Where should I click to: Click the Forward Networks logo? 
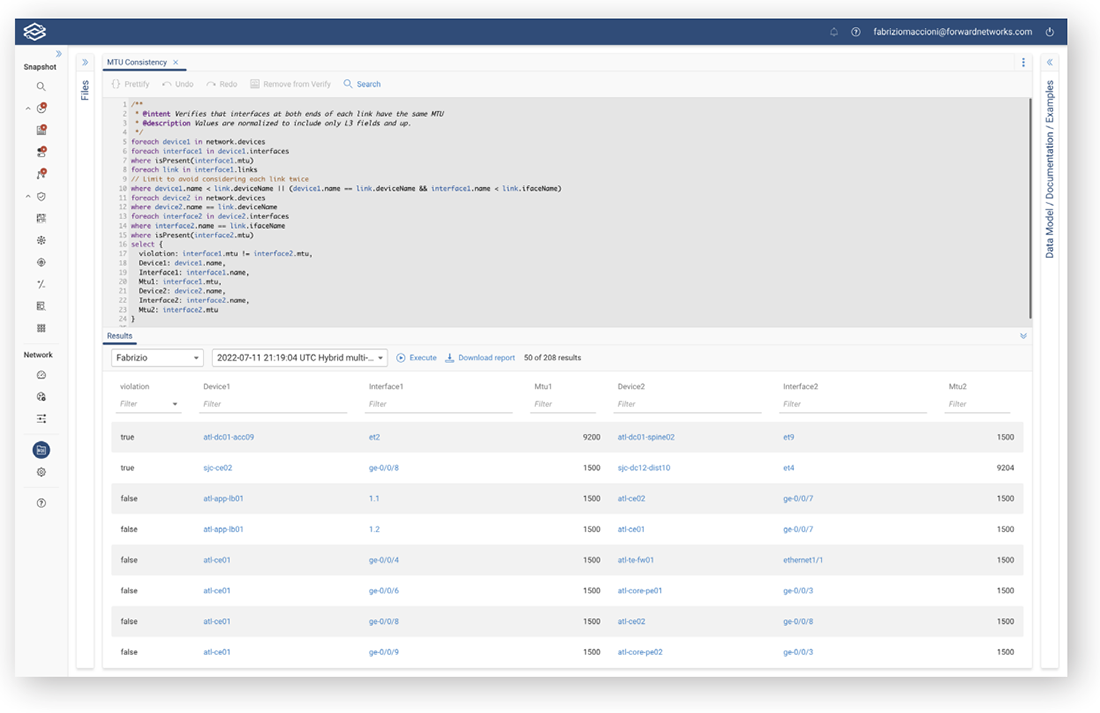[x=34, y=32]
